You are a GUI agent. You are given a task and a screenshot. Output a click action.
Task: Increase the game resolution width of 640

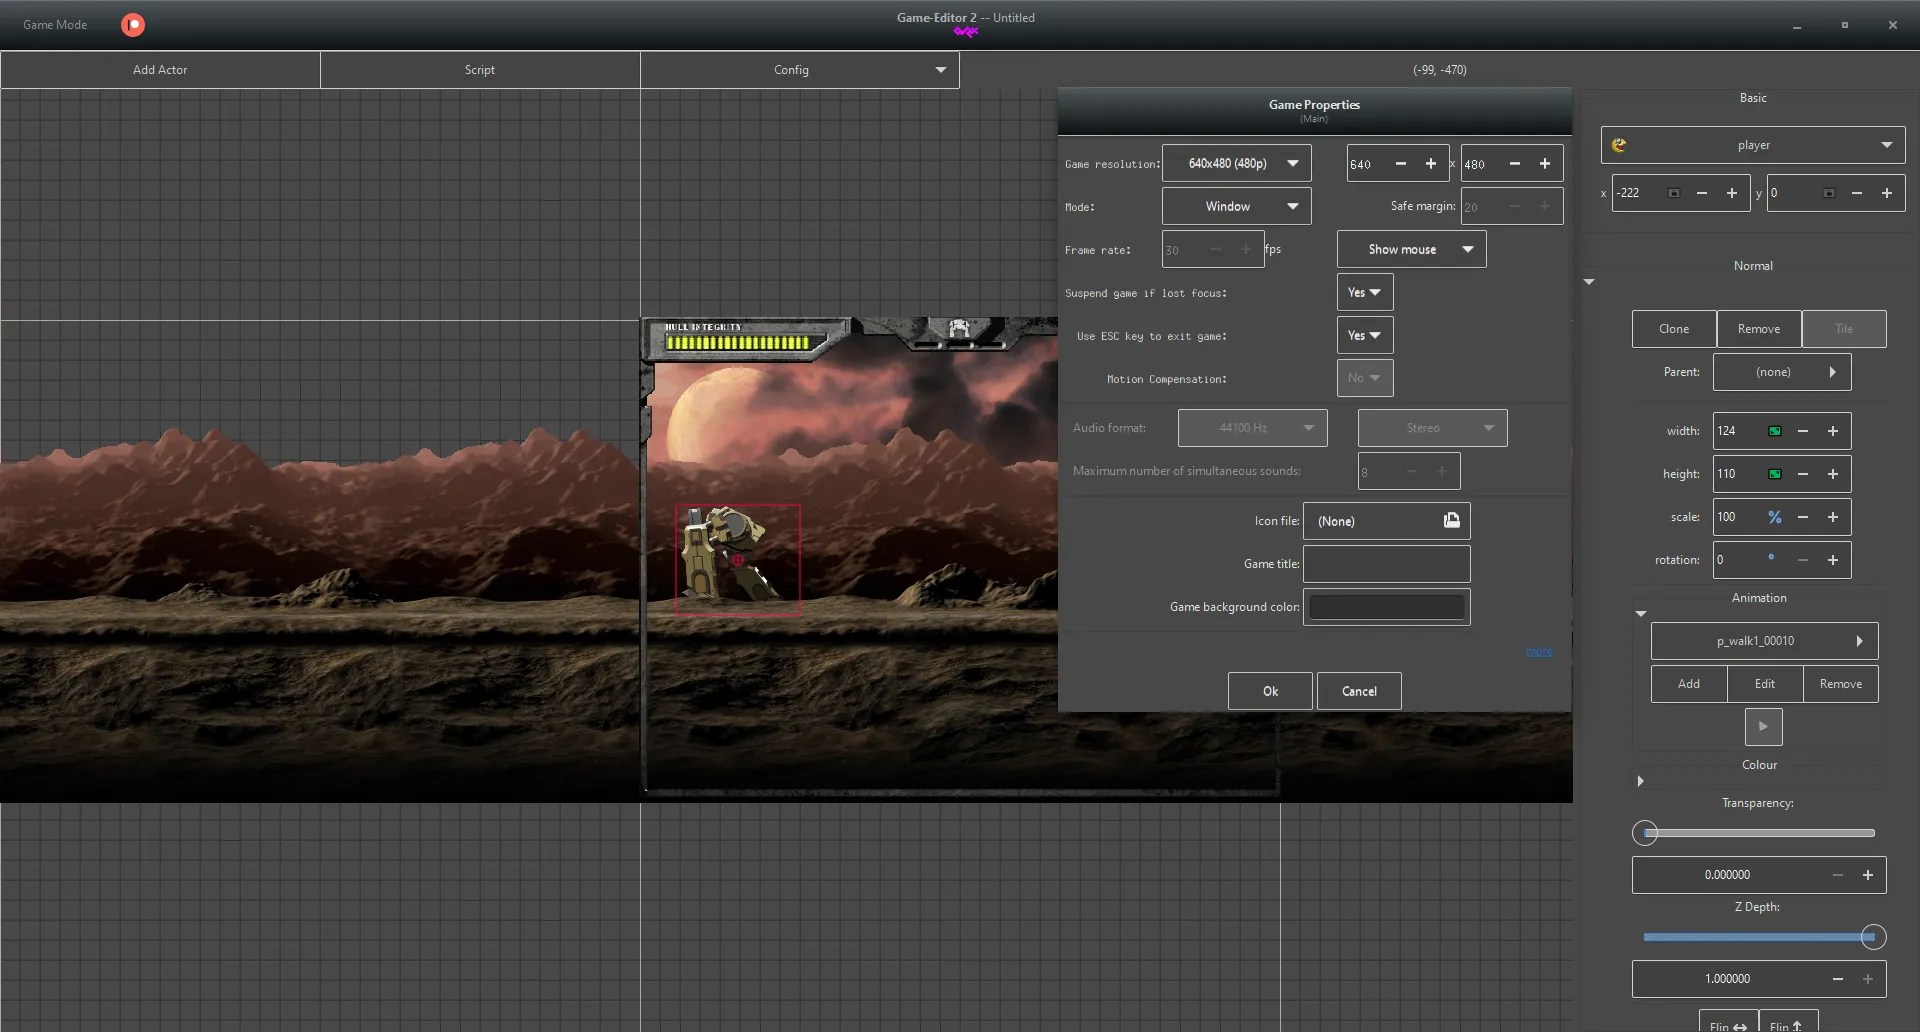pyautogui.click(x=1431, y=164)
